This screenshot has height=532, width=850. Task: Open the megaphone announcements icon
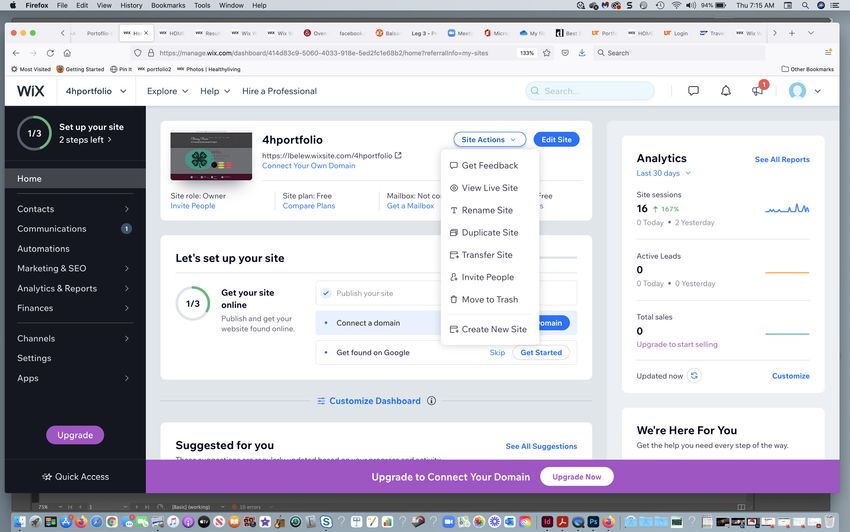click(x=758, y=91)
